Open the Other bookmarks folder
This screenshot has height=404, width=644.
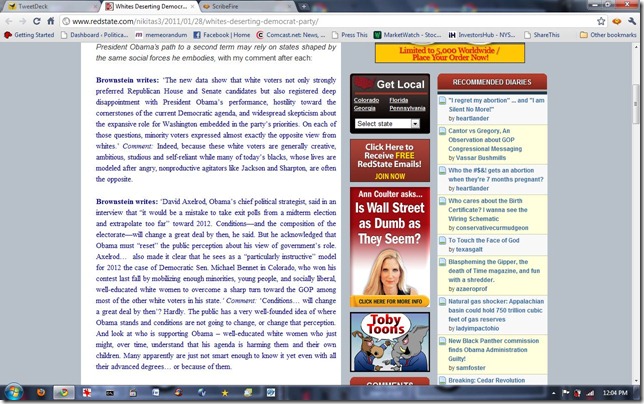click(x=608, y=35)
